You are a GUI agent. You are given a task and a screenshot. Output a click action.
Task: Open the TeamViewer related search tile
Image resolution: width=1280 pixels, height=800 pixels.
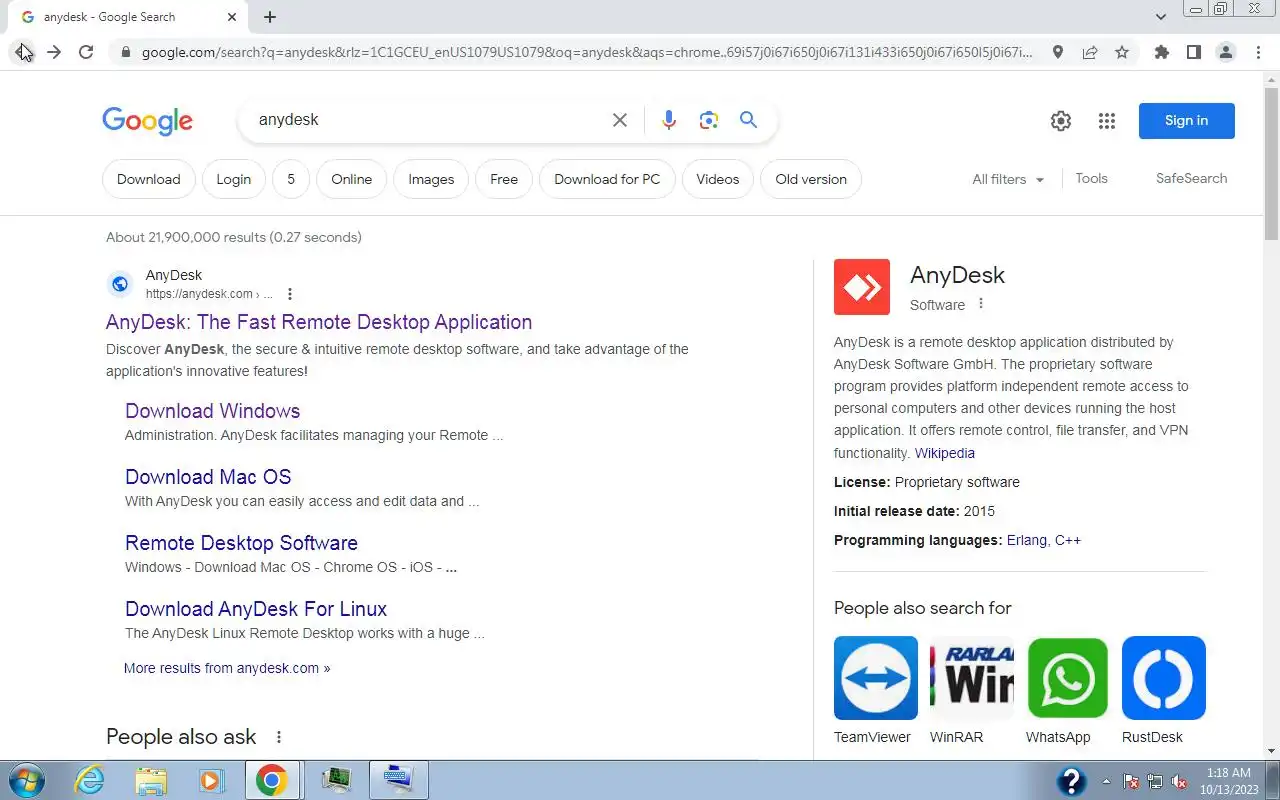[875, 690]
